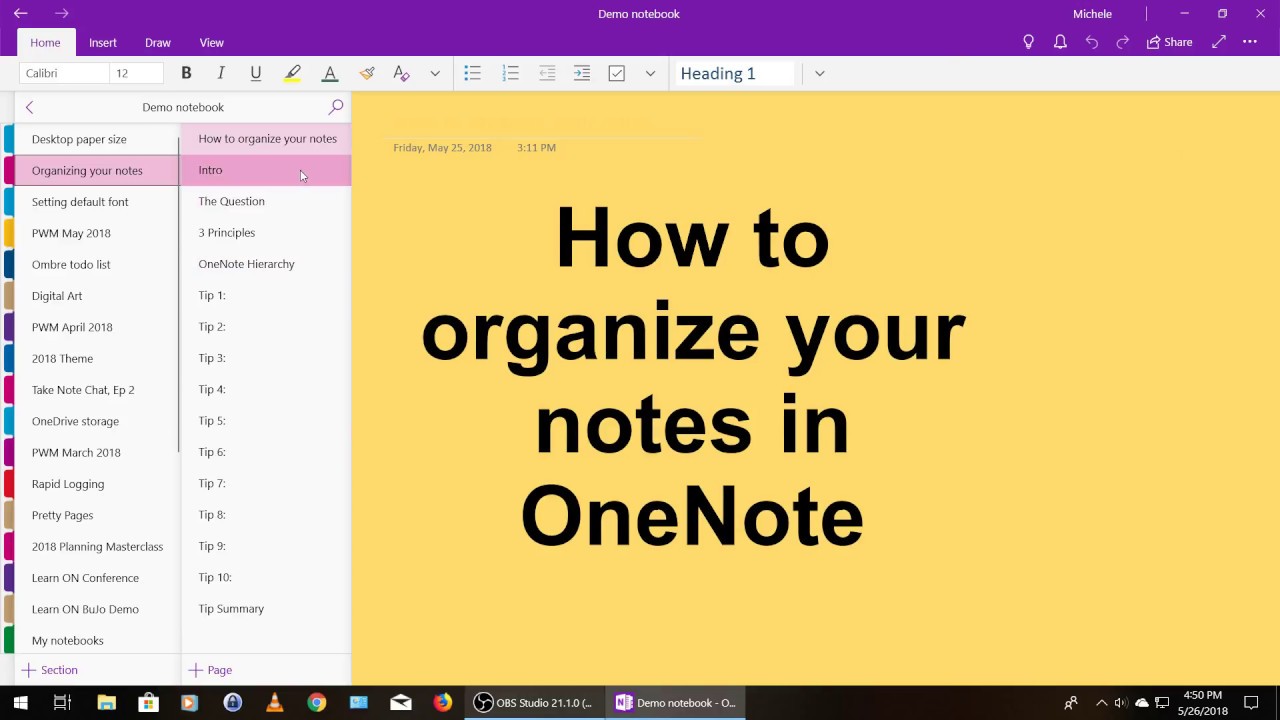1280x720 pixels.
Task: Open the Home tab
Action: point(45,43)
